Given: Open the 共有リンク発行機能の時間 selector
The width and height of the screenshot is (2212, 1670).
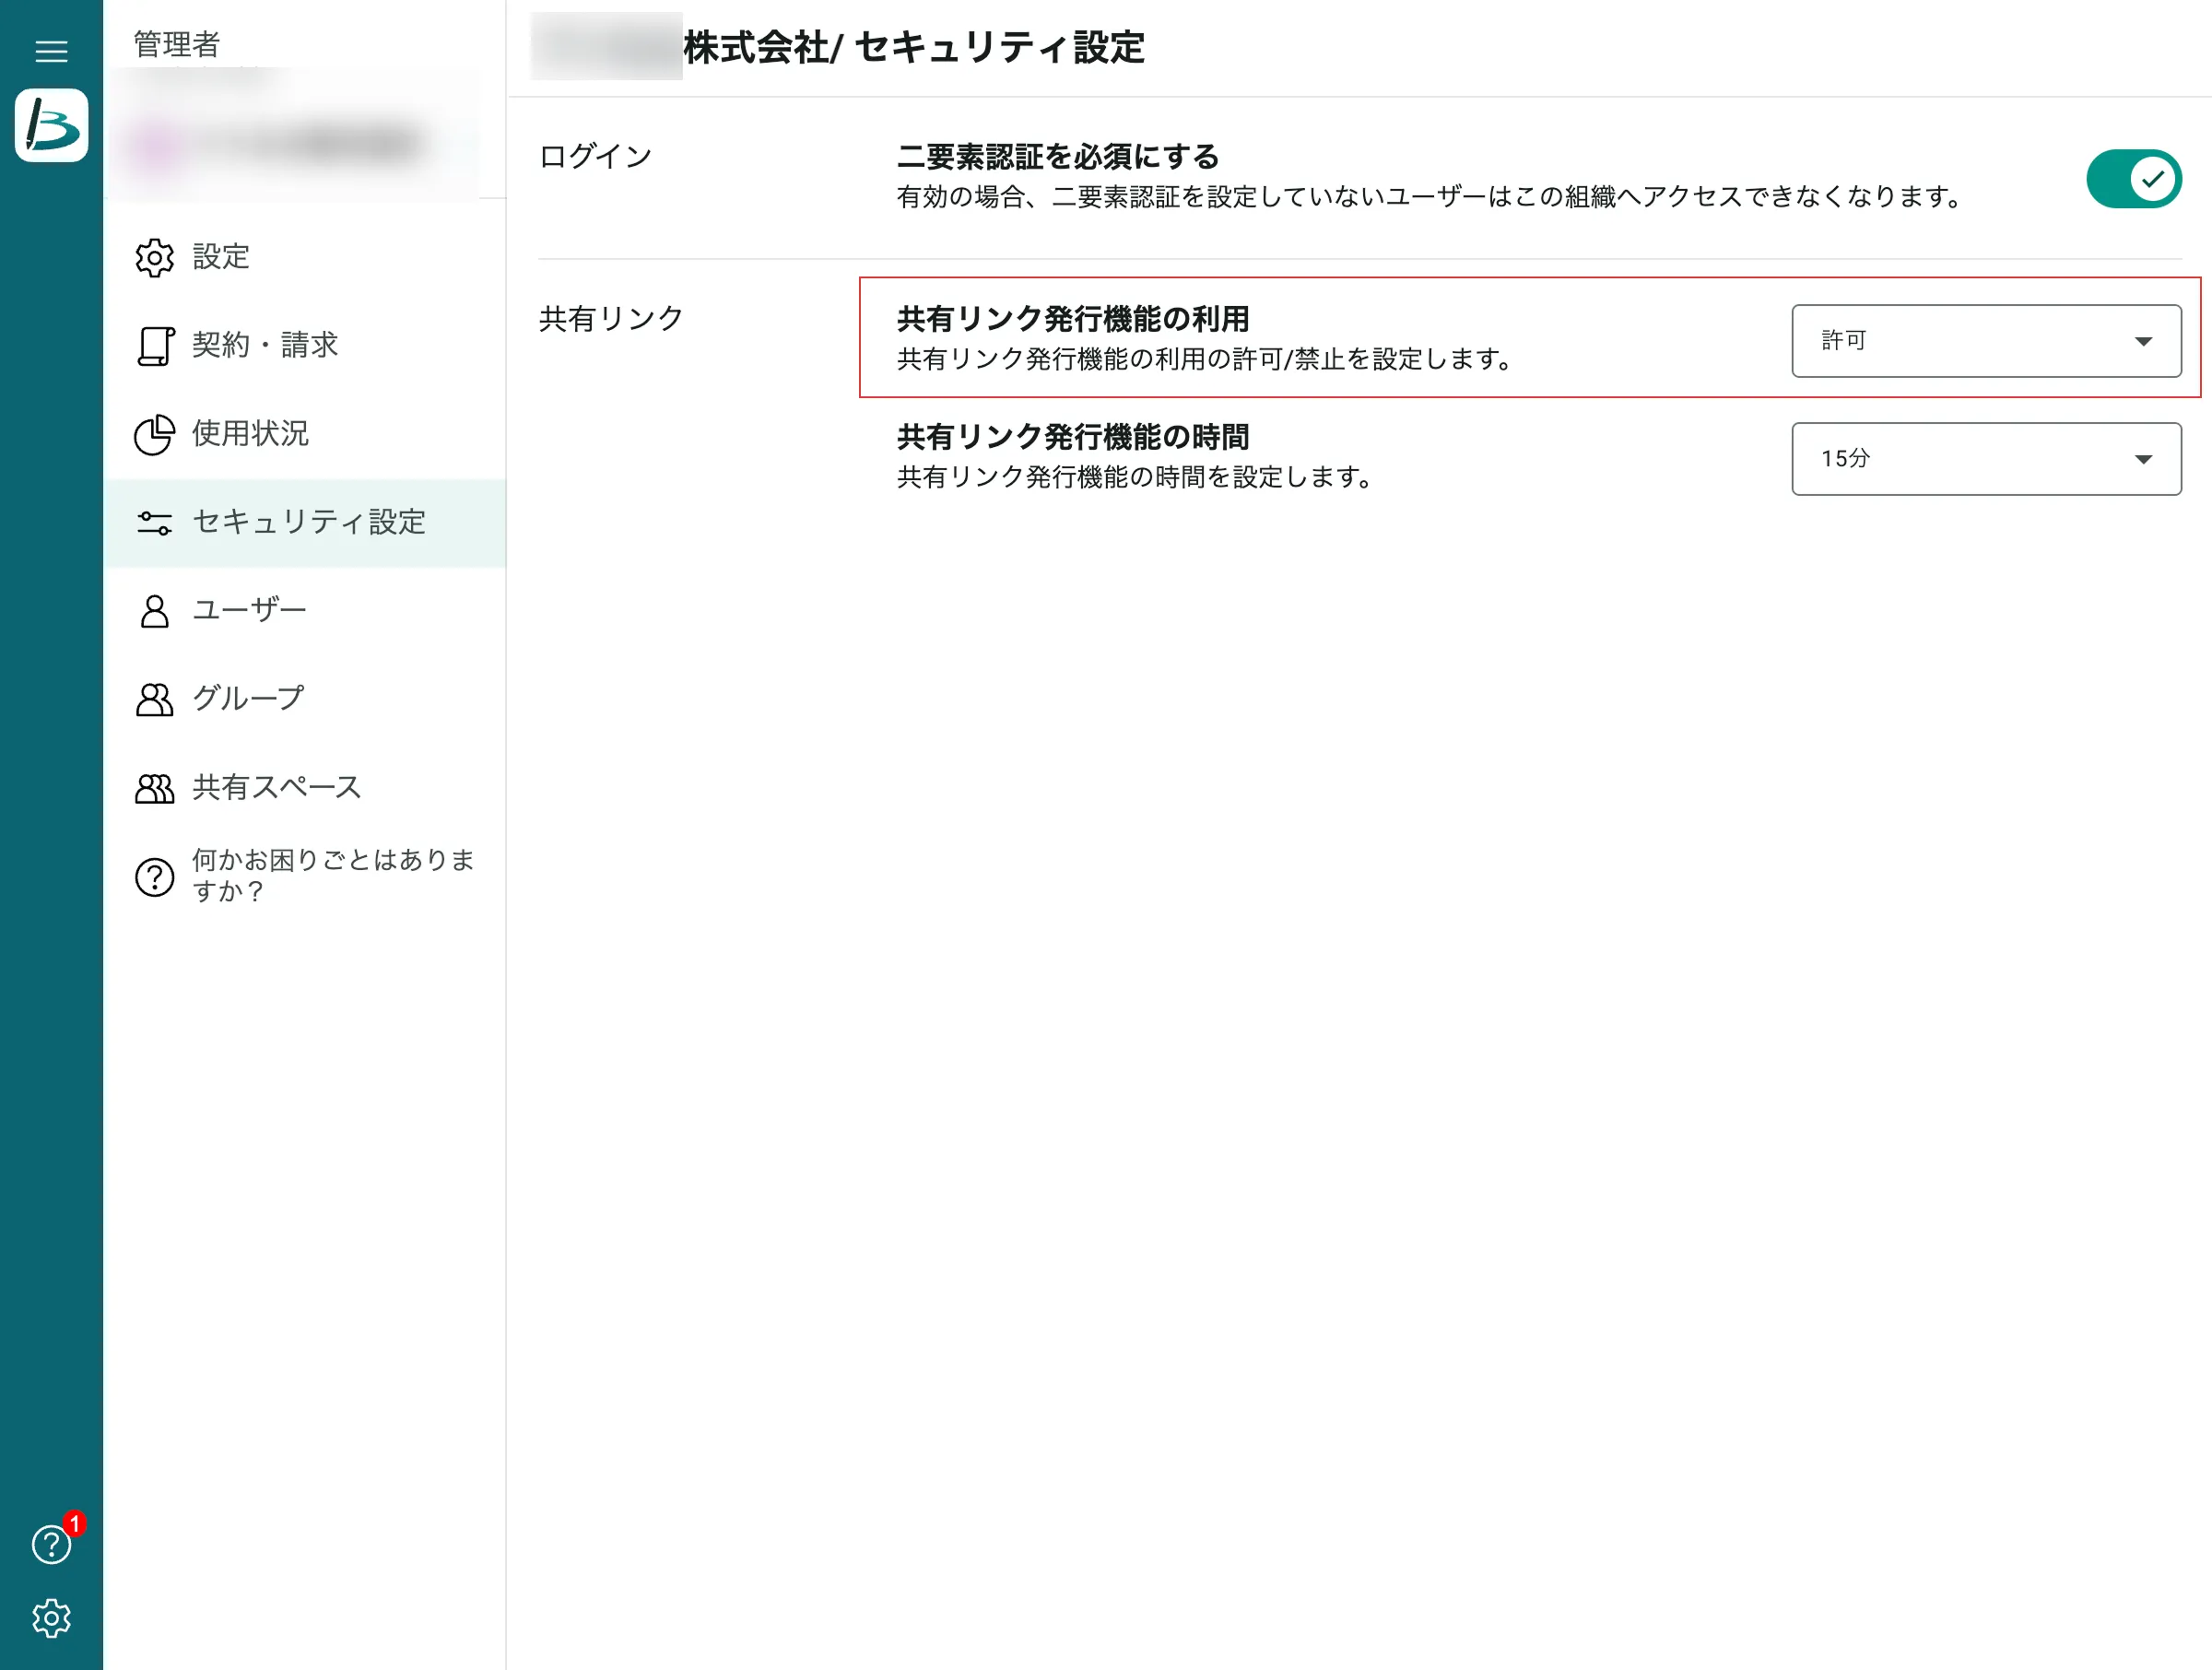Looking at the screenshot, I should [x=1987, y=459].
